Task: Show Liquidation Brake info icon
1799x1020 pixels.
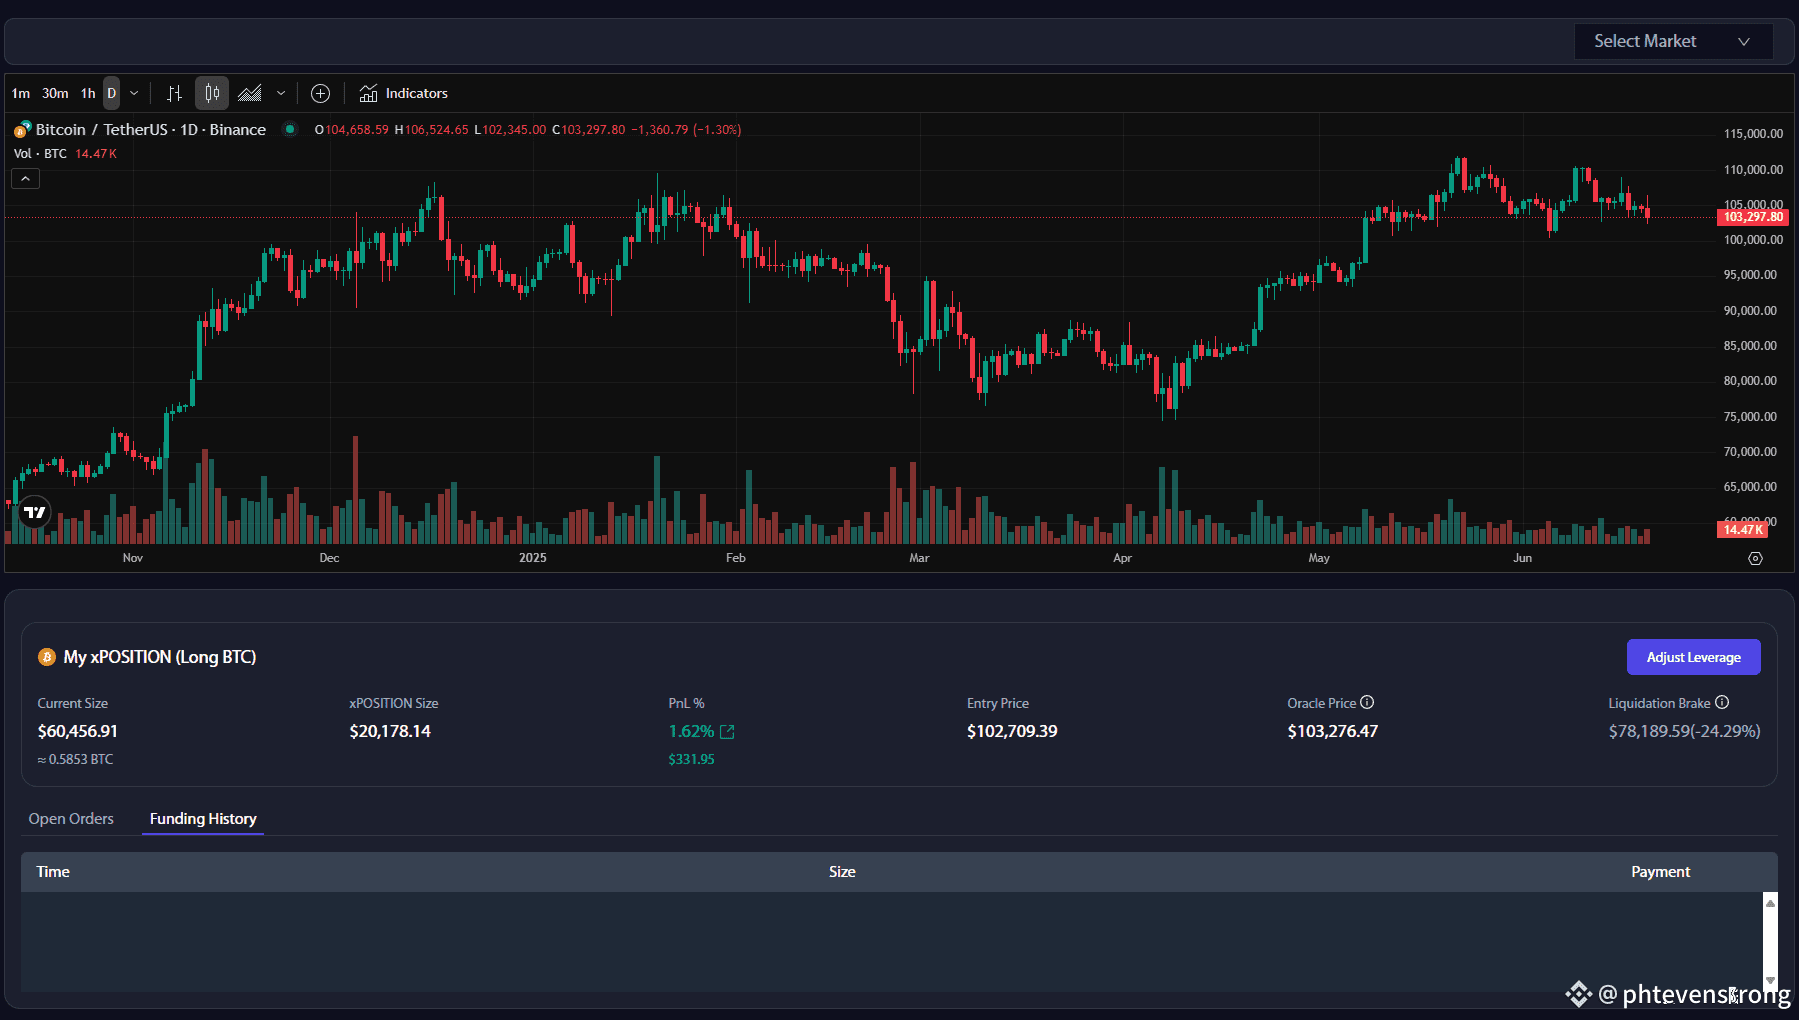Action: [1722, 702]
